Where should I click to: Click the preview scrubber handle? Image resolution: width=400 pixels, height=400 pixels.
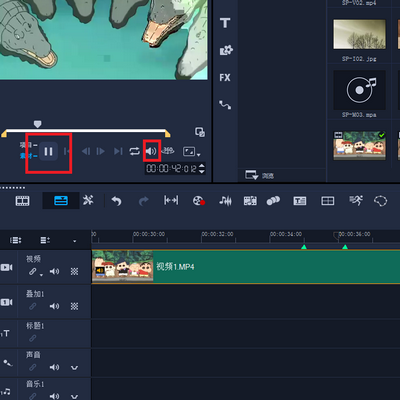[37, 124]
